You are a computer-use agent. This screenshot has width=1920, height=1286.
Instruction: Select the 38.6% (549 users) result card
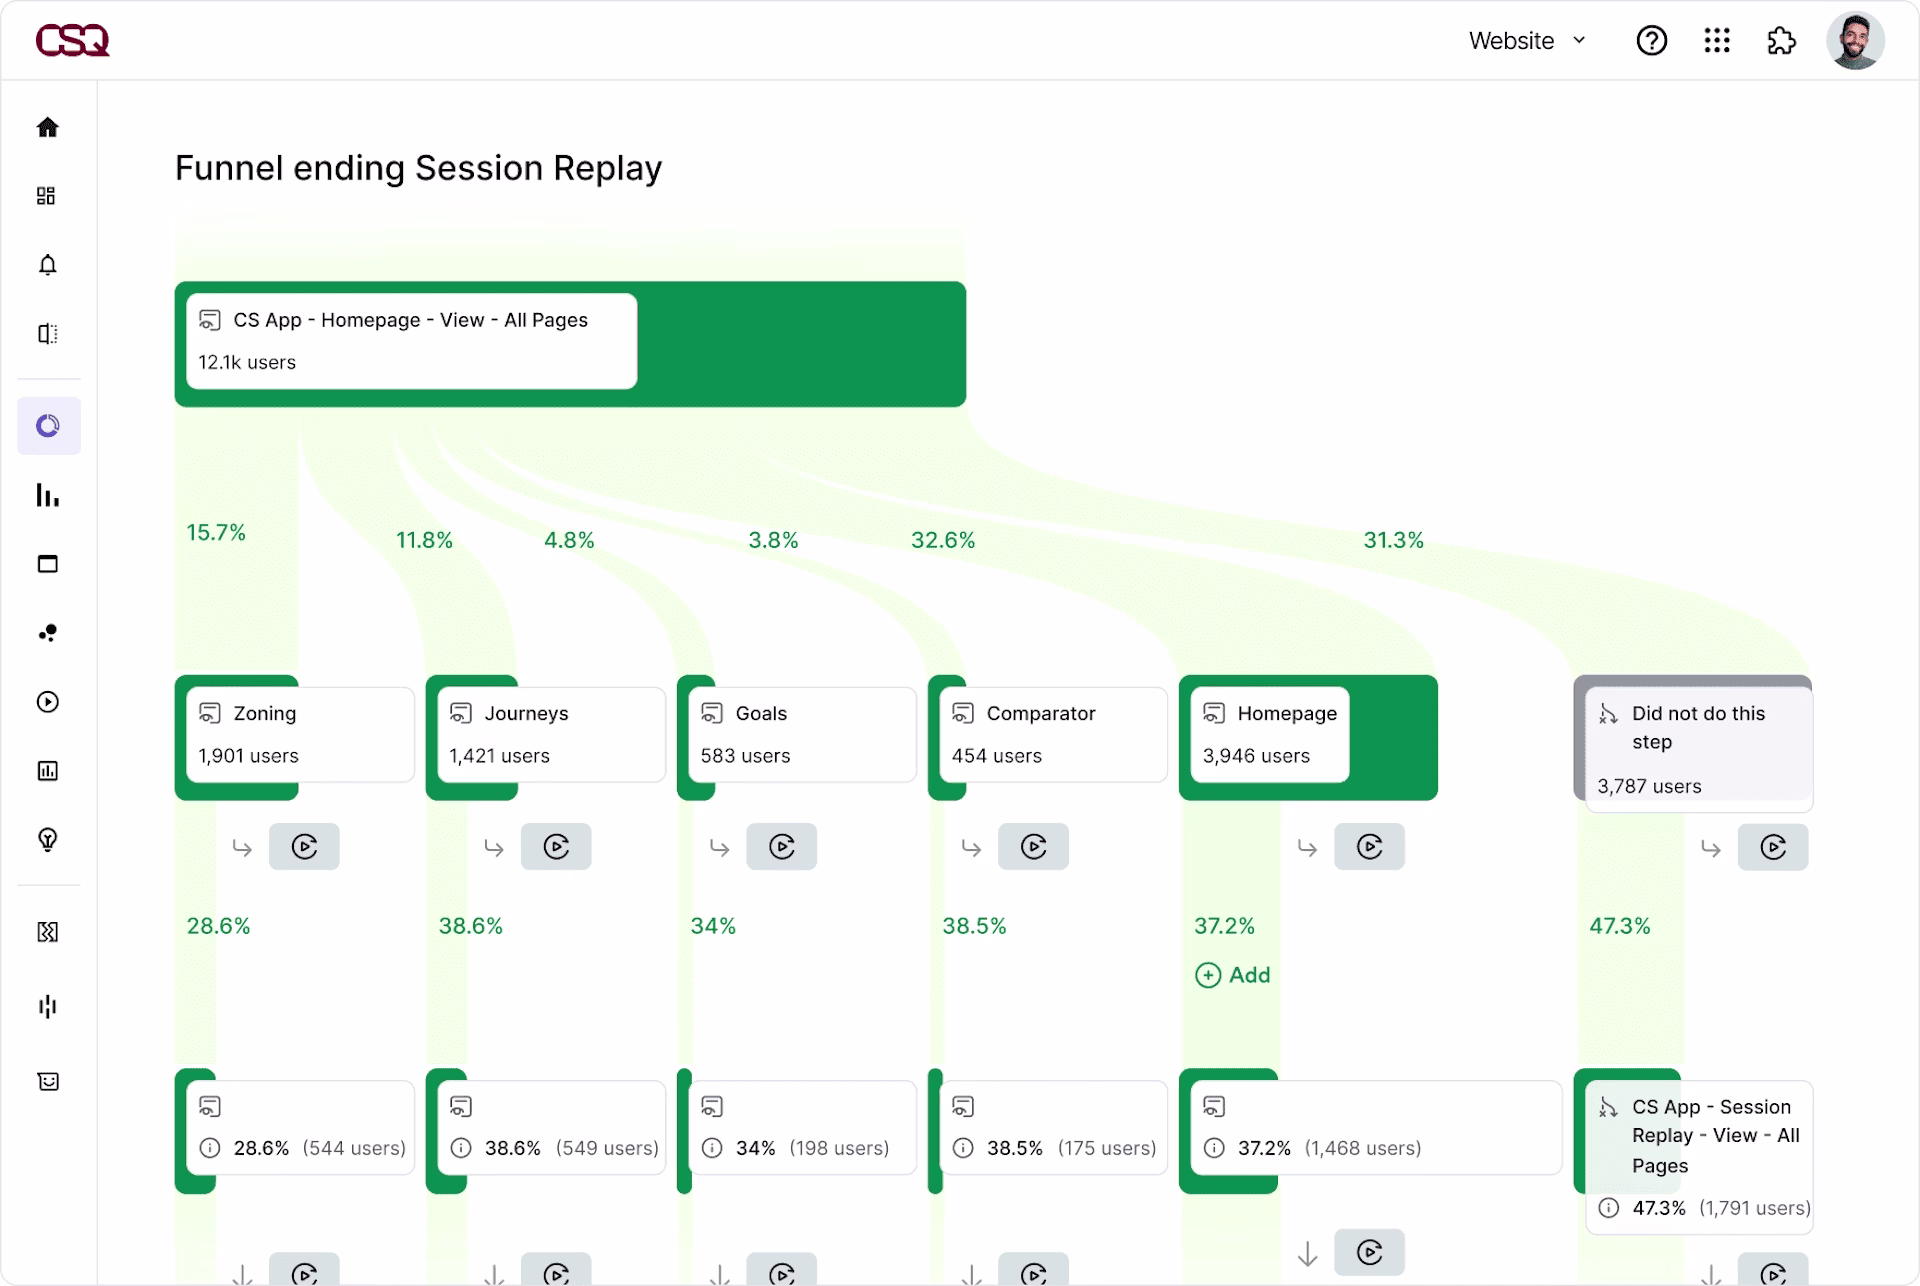pyautogui.click(x=552, y=1128)
